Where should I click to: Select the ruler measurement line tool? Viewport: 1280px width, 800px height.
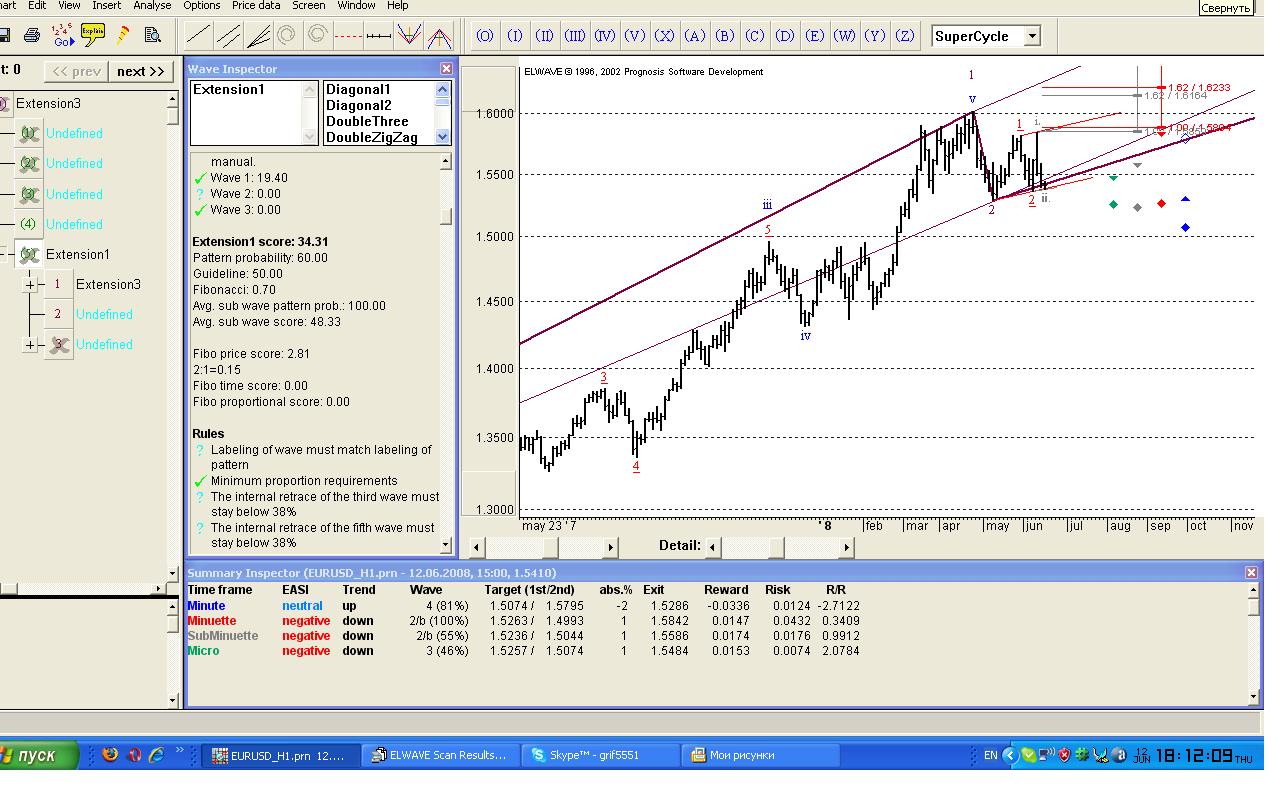(378, 36)
